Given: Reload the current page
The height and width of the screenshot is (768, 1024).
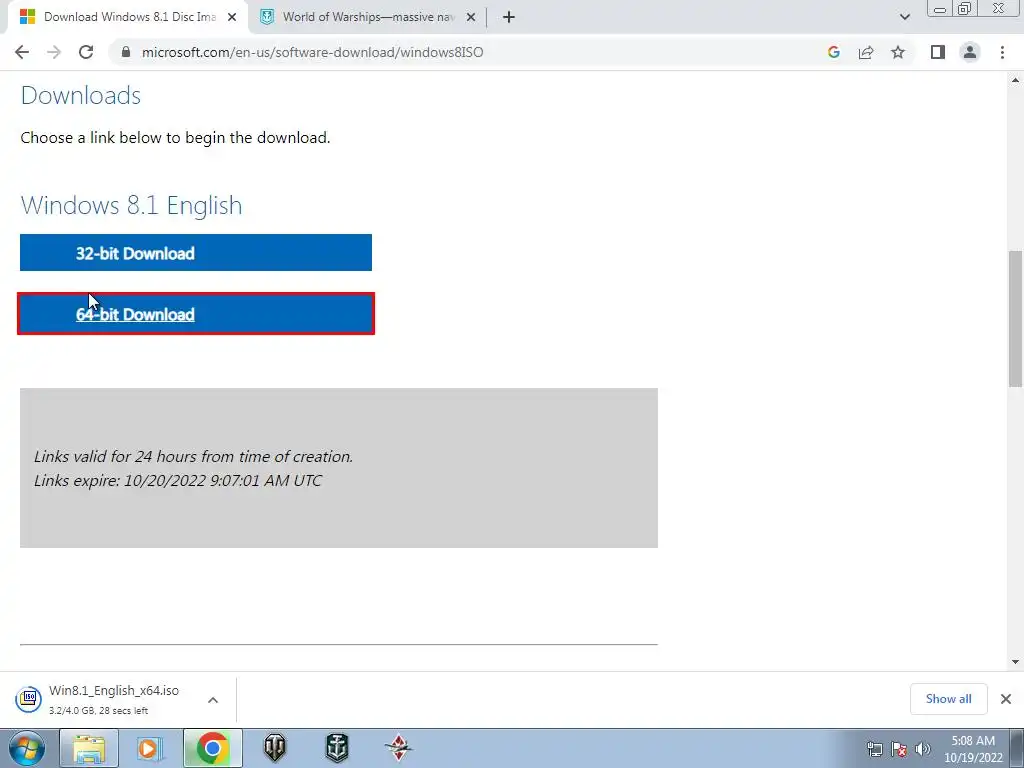Looking at the screenshot, I should [x=86, y=52].
